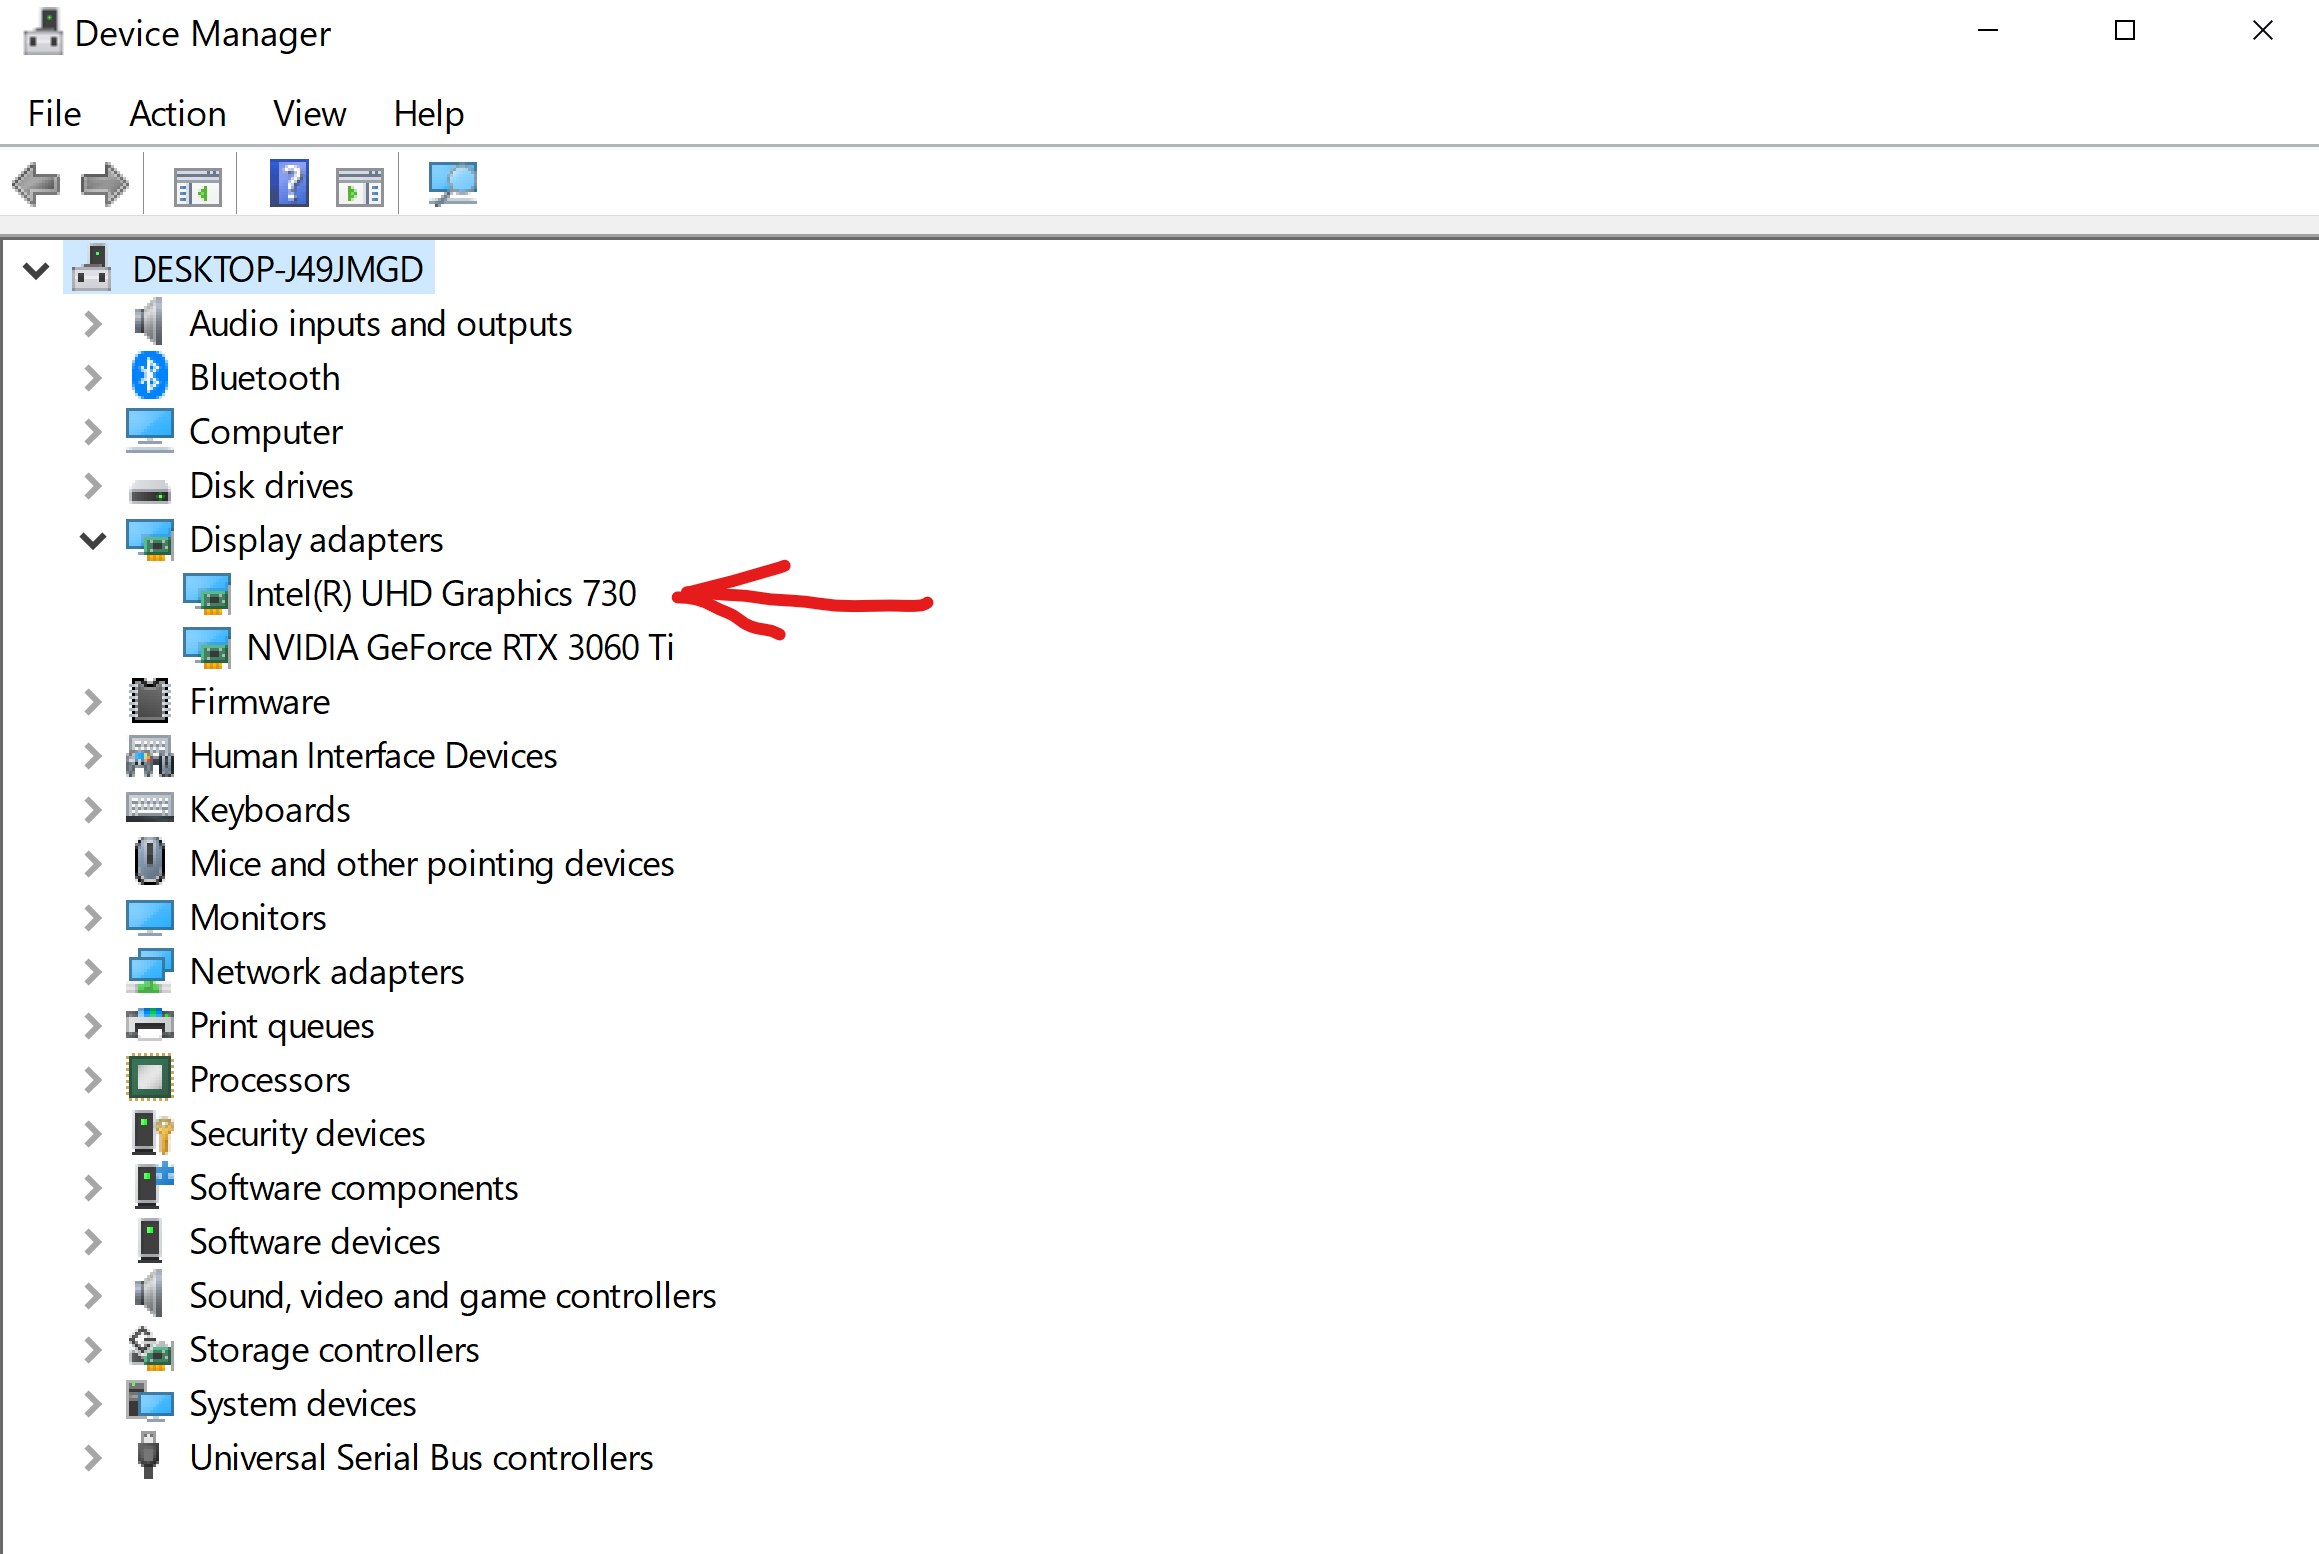This screenshot has width=2319, height=1554.
Task: Click the Back arrow toolbar icon
Action: pos(36,185)
